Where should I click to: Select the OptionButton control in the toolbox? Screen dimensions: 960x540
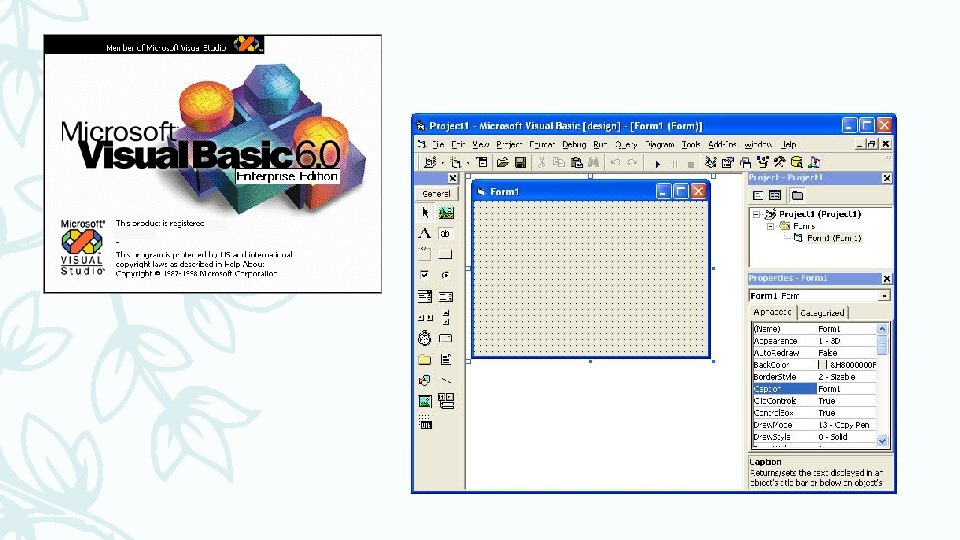tap(446, 275)
